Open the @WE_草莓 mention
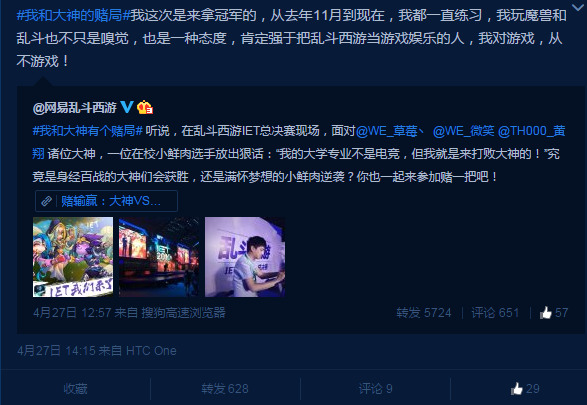This screenshot has height=405, width=587. pos(387,131)
